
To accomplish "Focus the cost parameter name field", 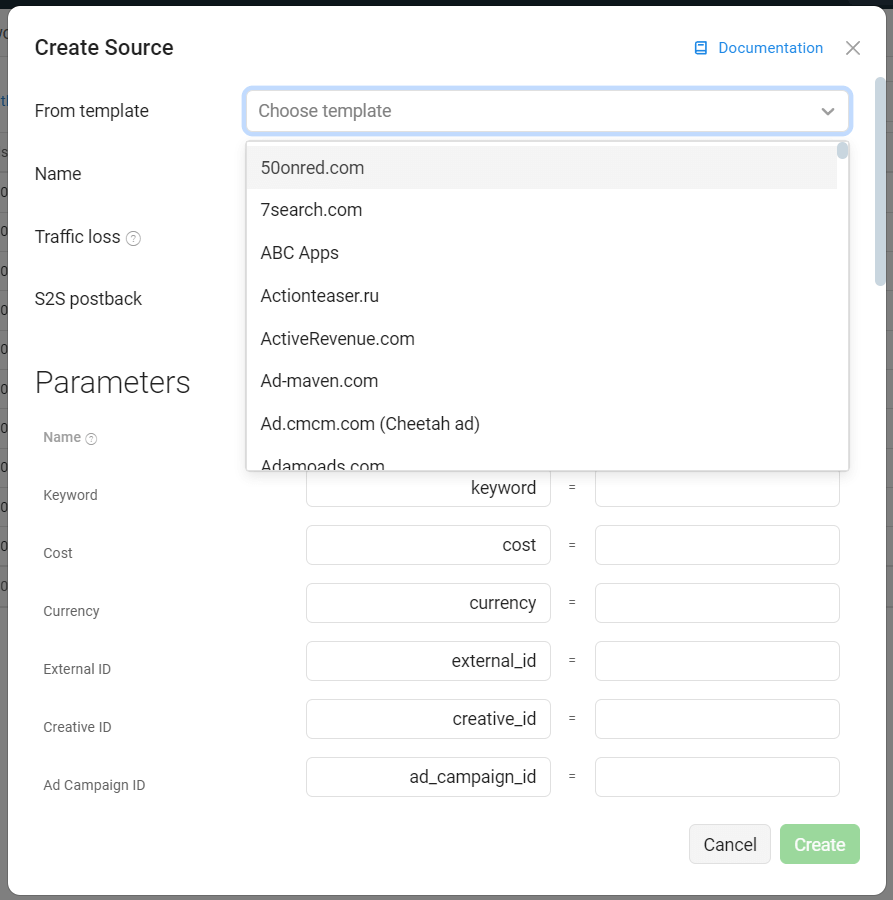I will (x=428, y=545).
